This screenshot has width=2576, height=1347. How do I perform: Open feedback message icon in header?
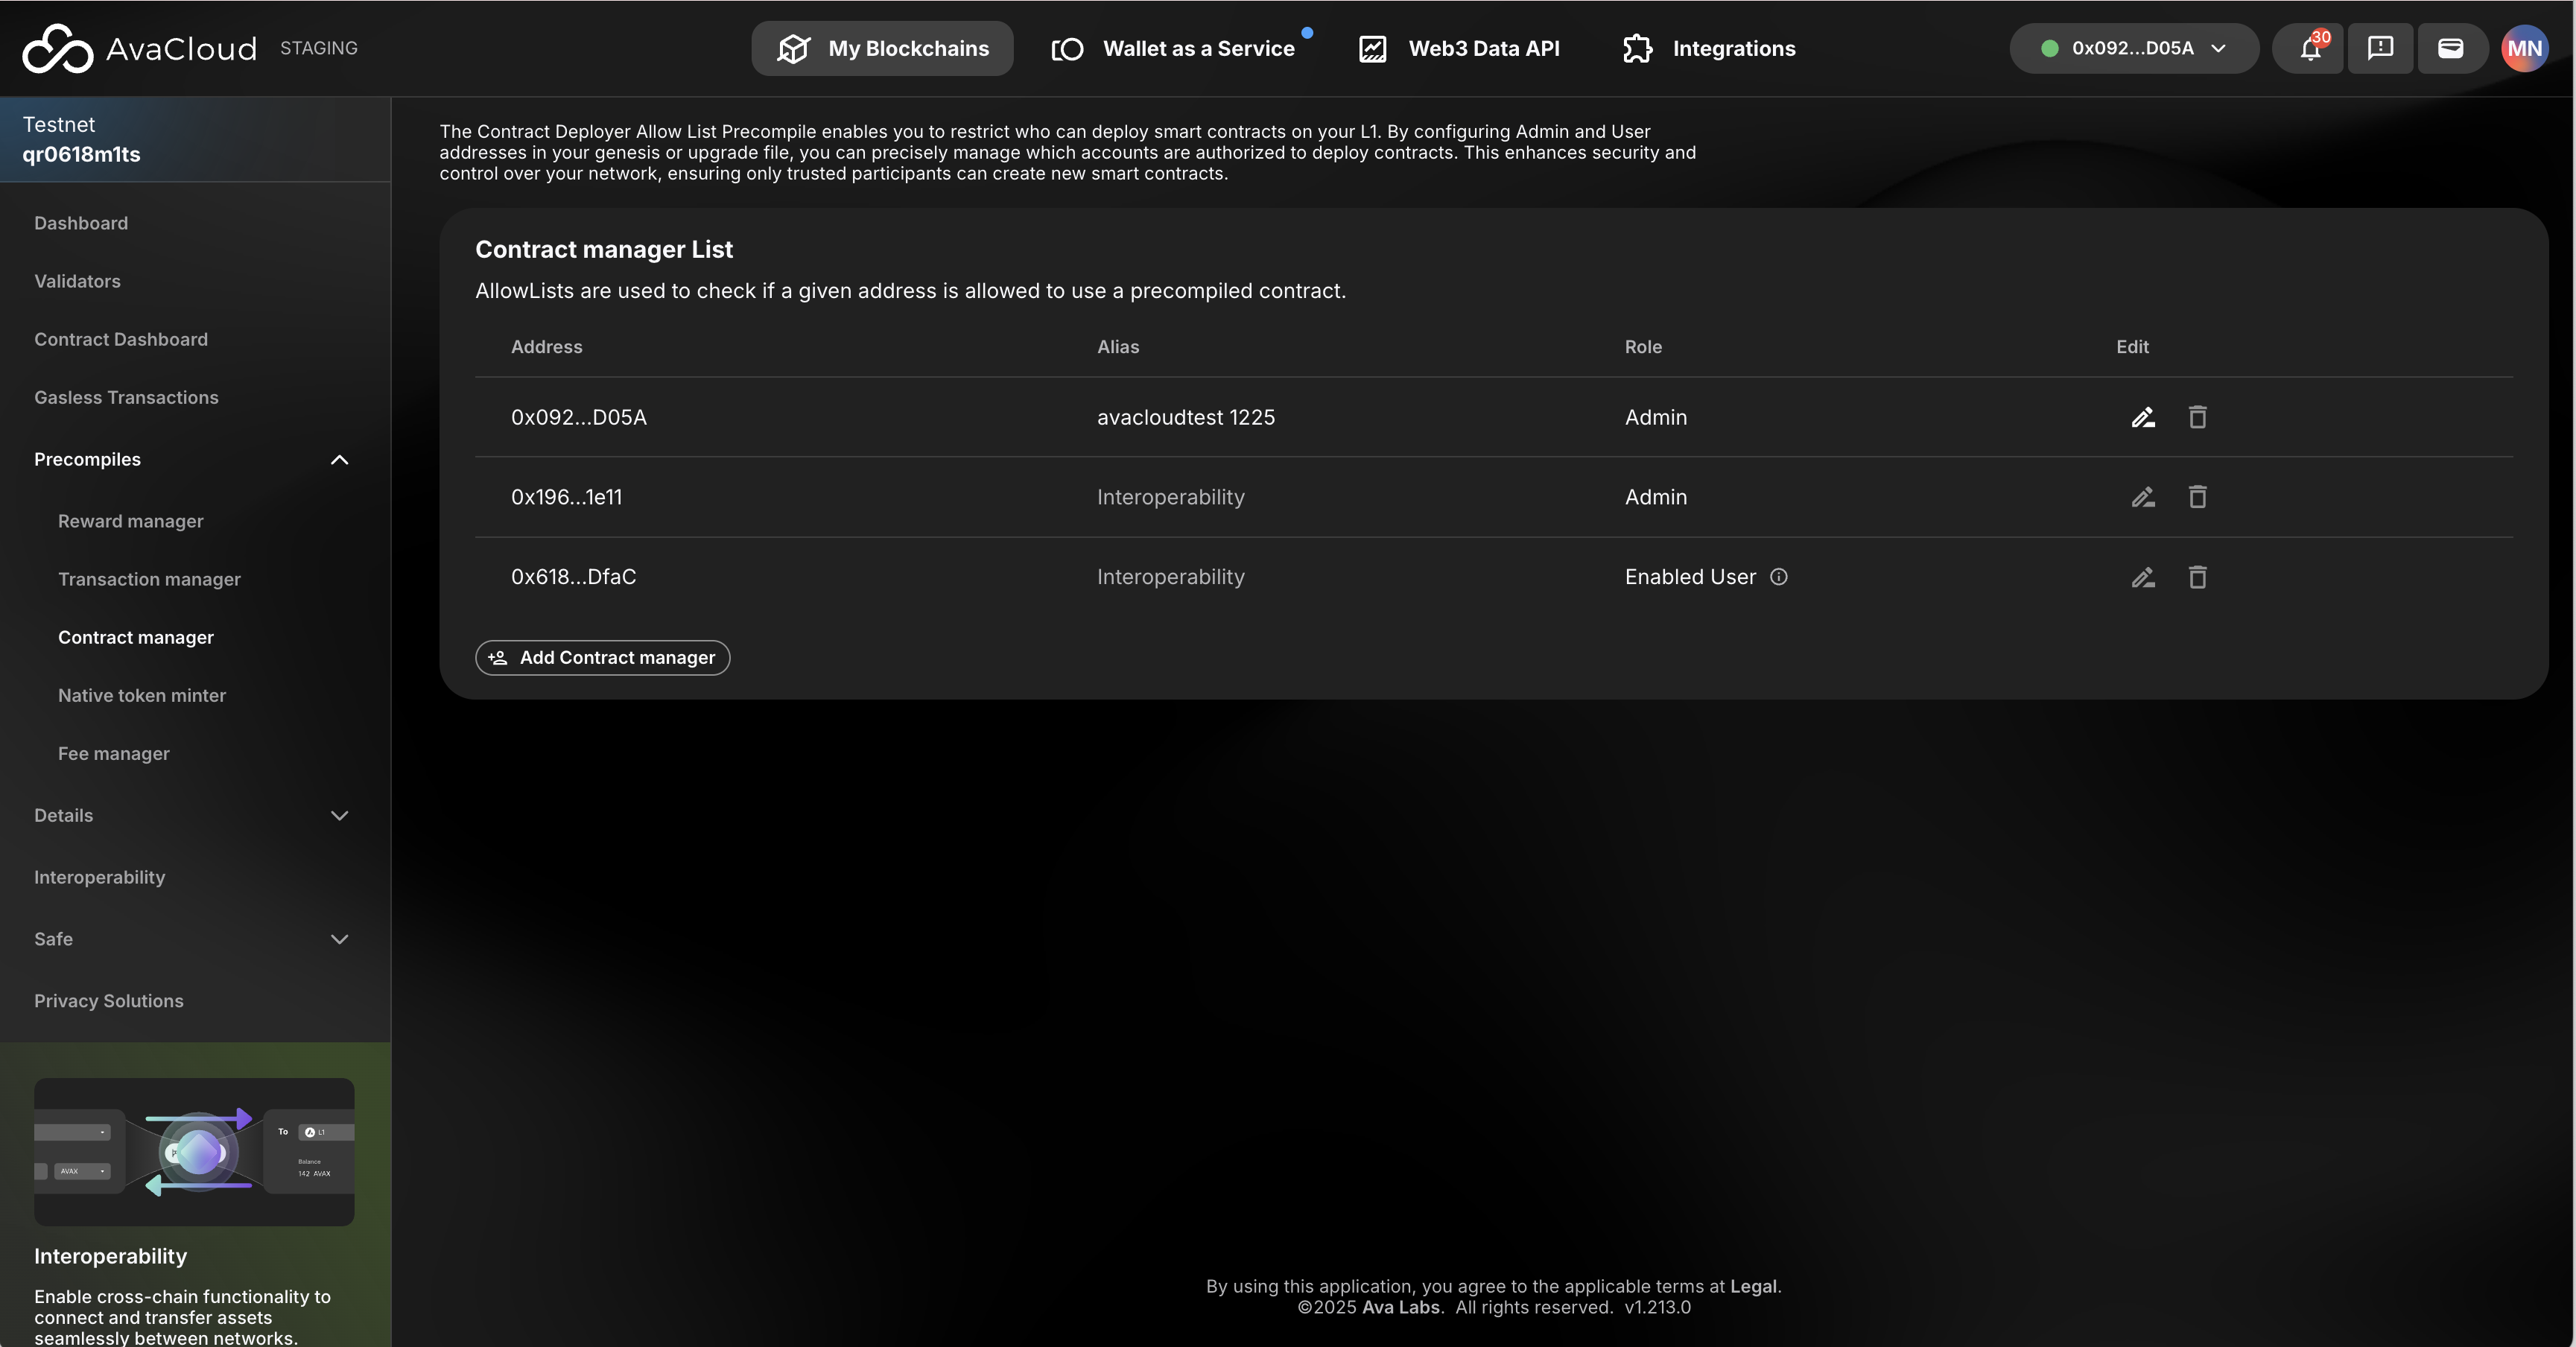(2380, 48)
